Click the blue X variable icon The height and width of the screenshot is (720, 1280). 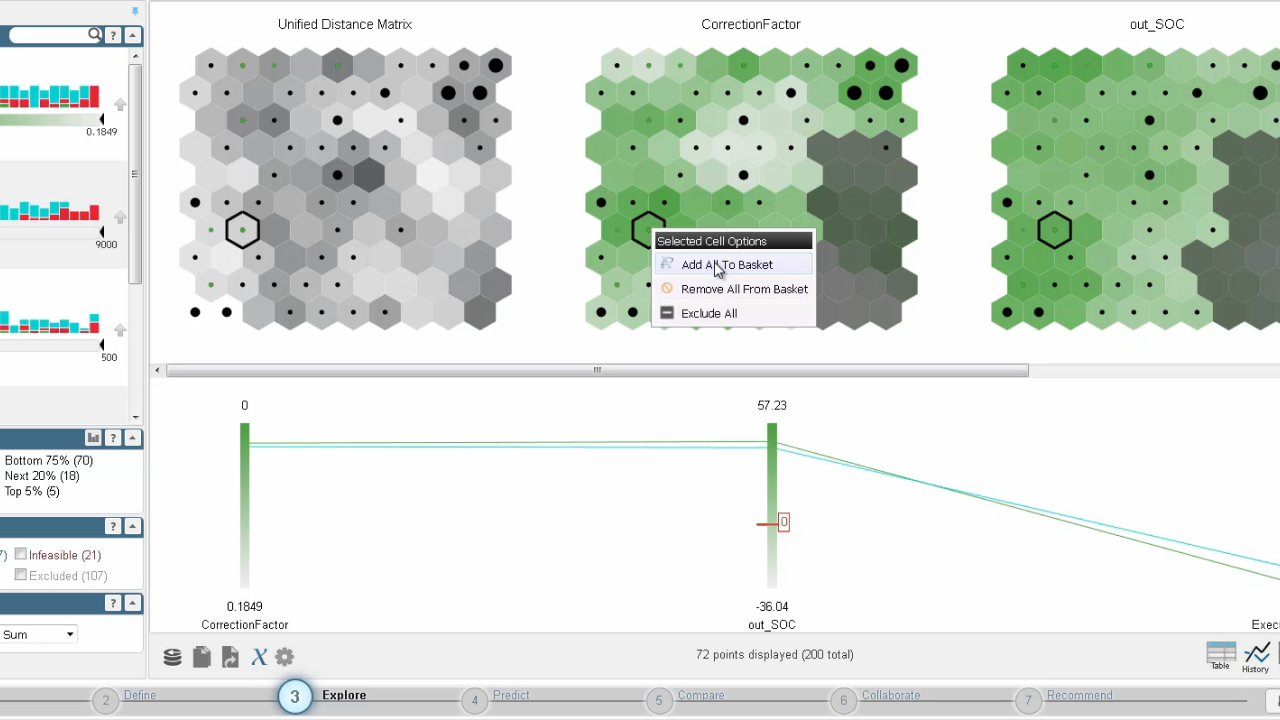[x=259, y=657]
